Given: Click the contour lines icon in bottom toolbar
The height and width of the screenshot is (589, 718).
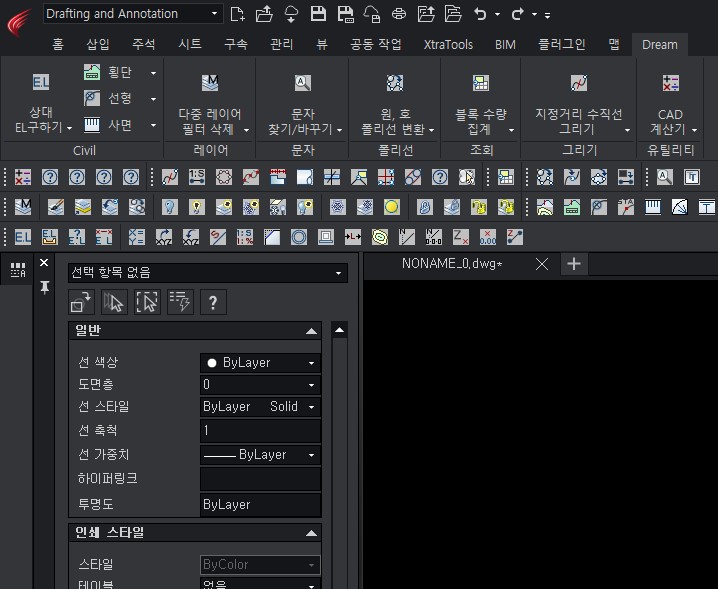Looking at the screenshot, I should (380, 237).
